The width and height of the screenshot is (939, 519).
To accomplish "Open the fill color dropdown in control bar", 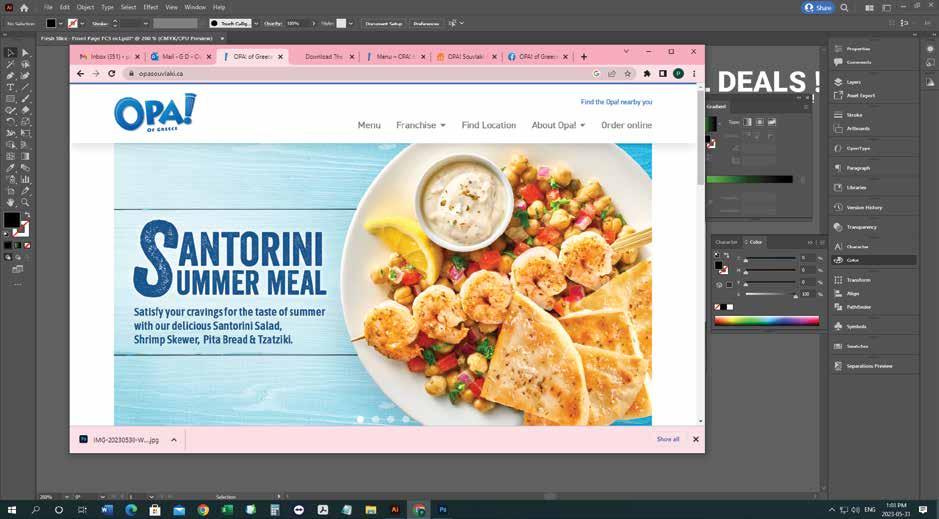I will 61,23.
